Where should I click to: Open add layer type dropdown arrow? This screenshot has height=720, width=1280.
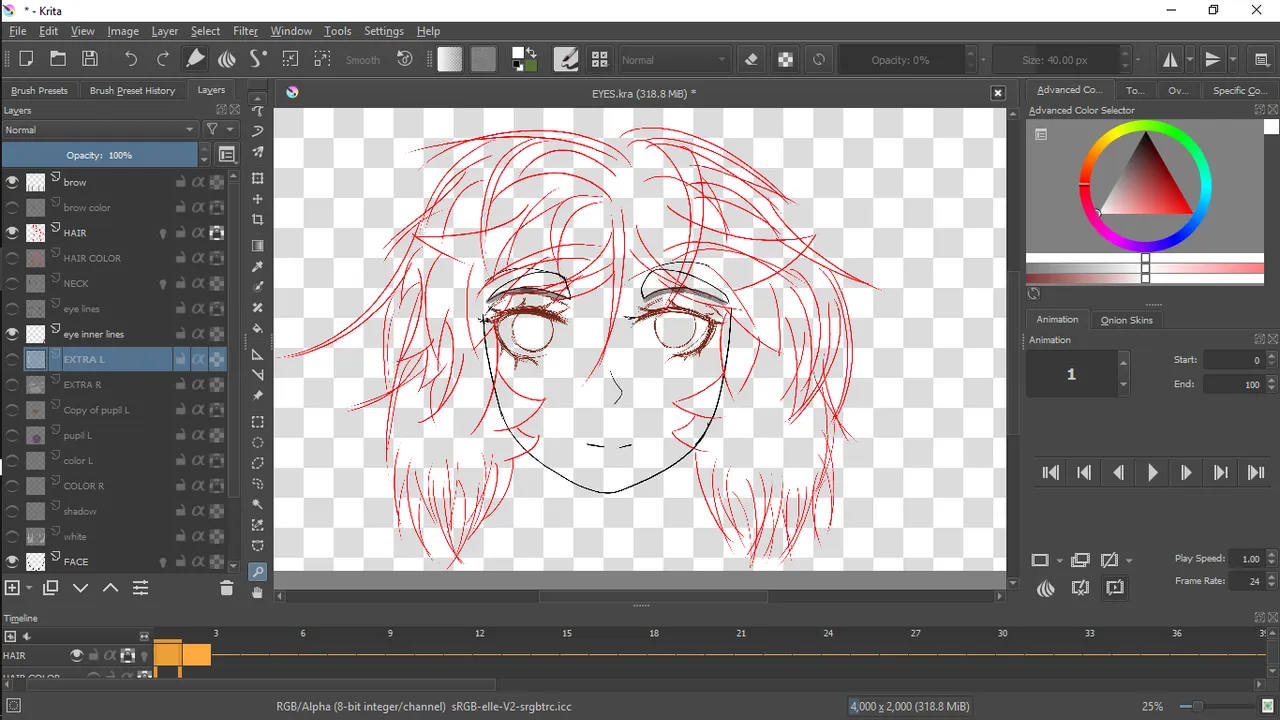pos(28,588)
